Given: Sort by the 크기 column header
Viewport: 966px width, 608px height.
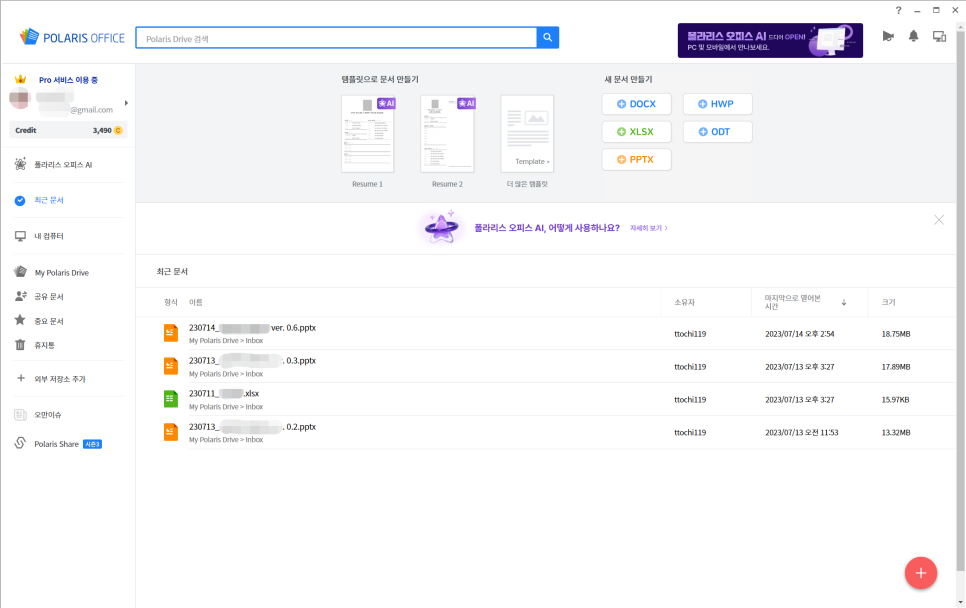Looking at the screenshot, I should (x=888, y=302).
